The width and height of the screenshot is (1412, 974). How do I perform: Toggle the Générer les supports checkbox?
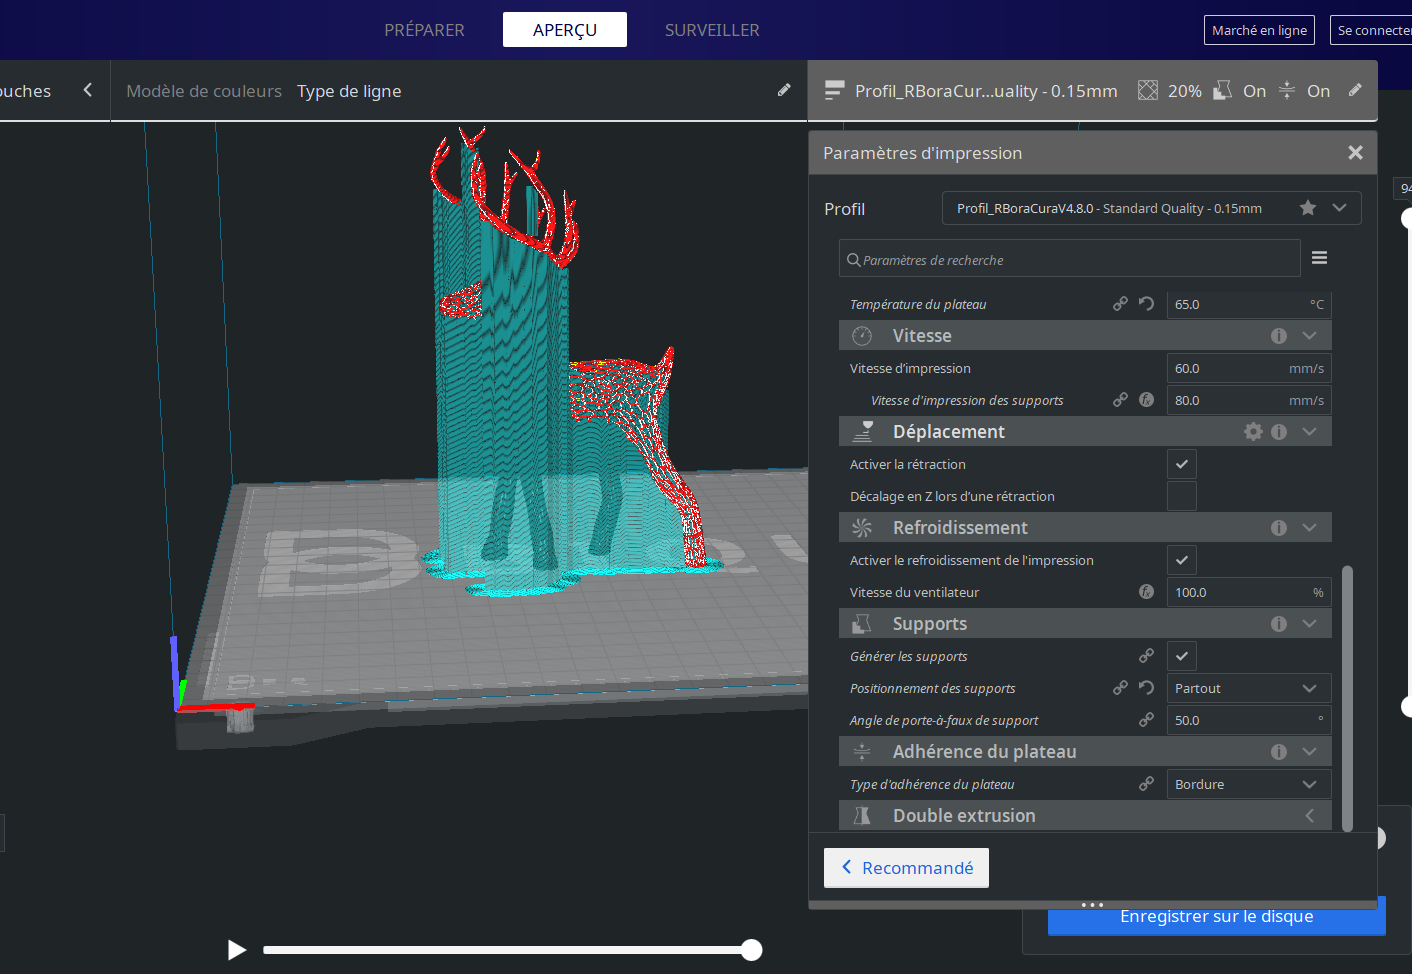click(x=1181, y=656)
